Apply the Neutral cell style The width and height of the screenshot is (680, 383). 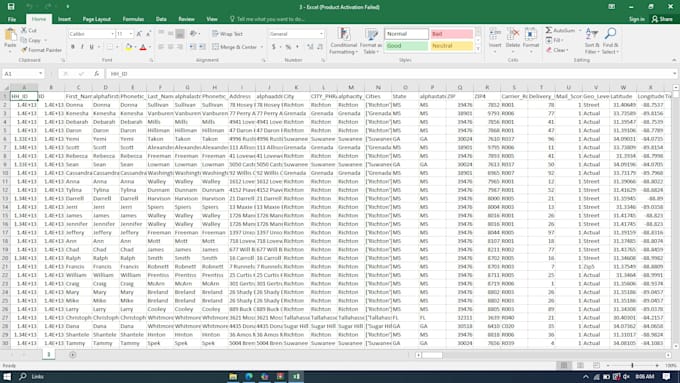451,46
